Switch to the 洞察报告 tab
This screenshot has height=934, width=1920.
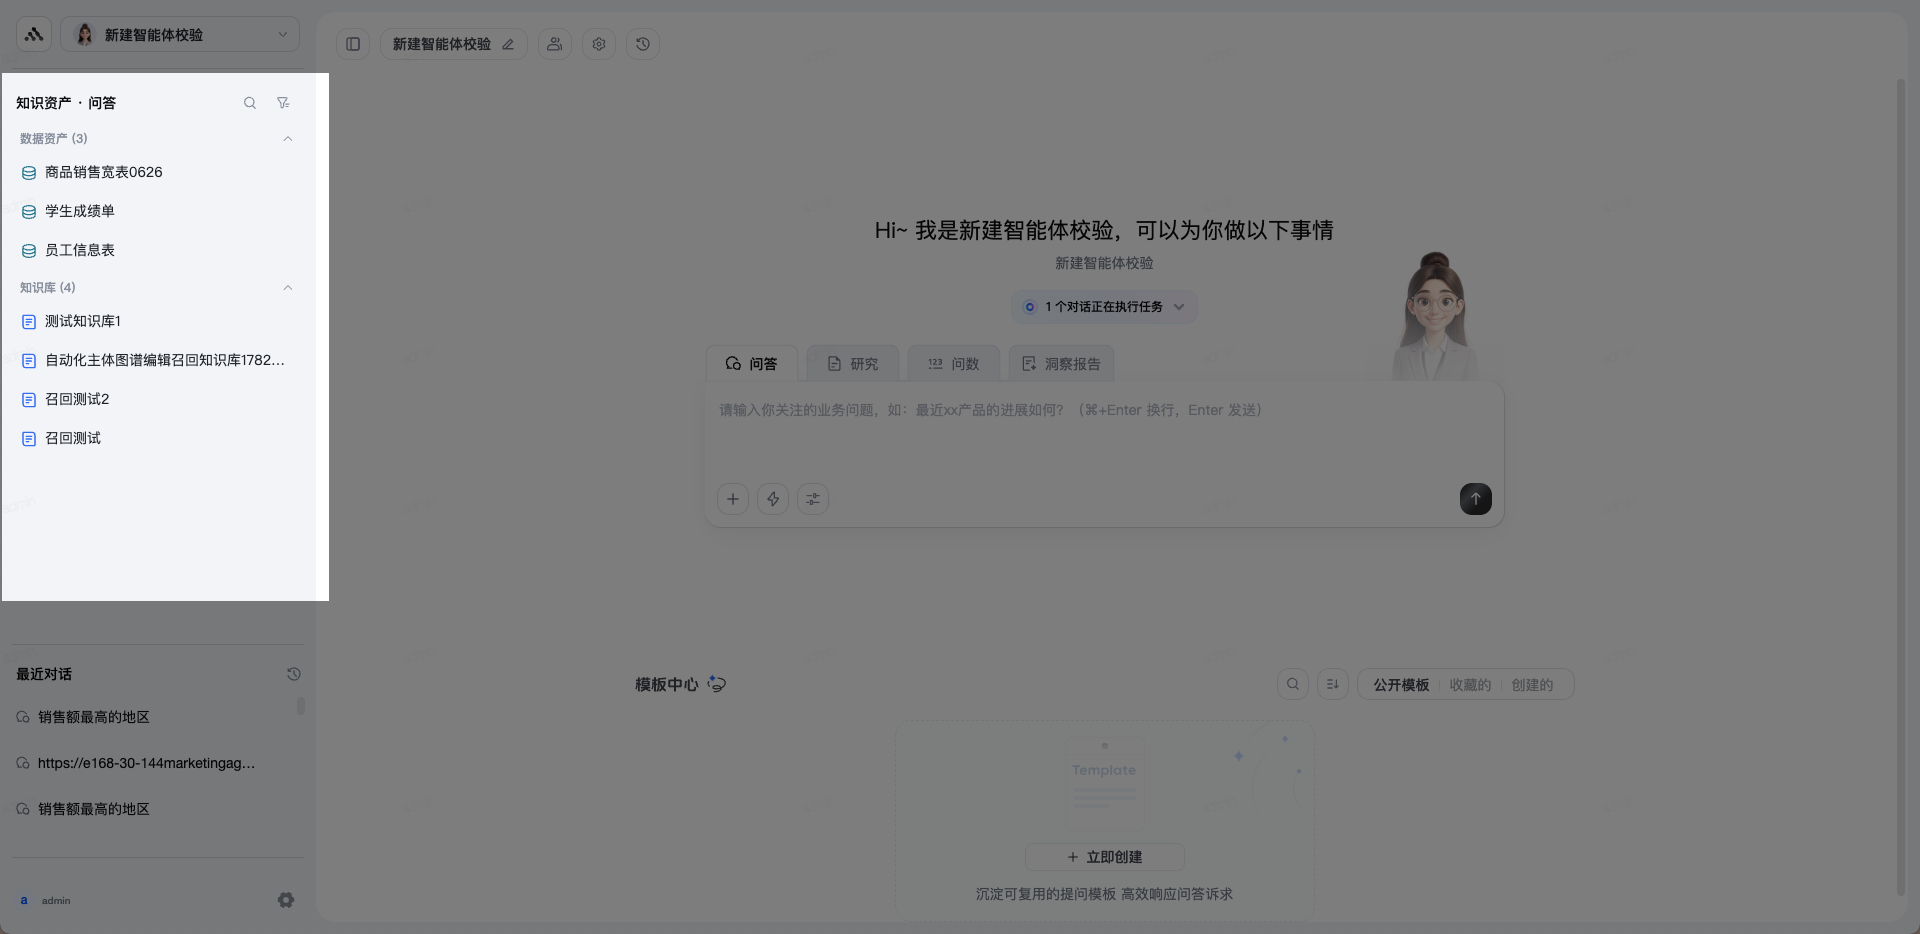1061,363
